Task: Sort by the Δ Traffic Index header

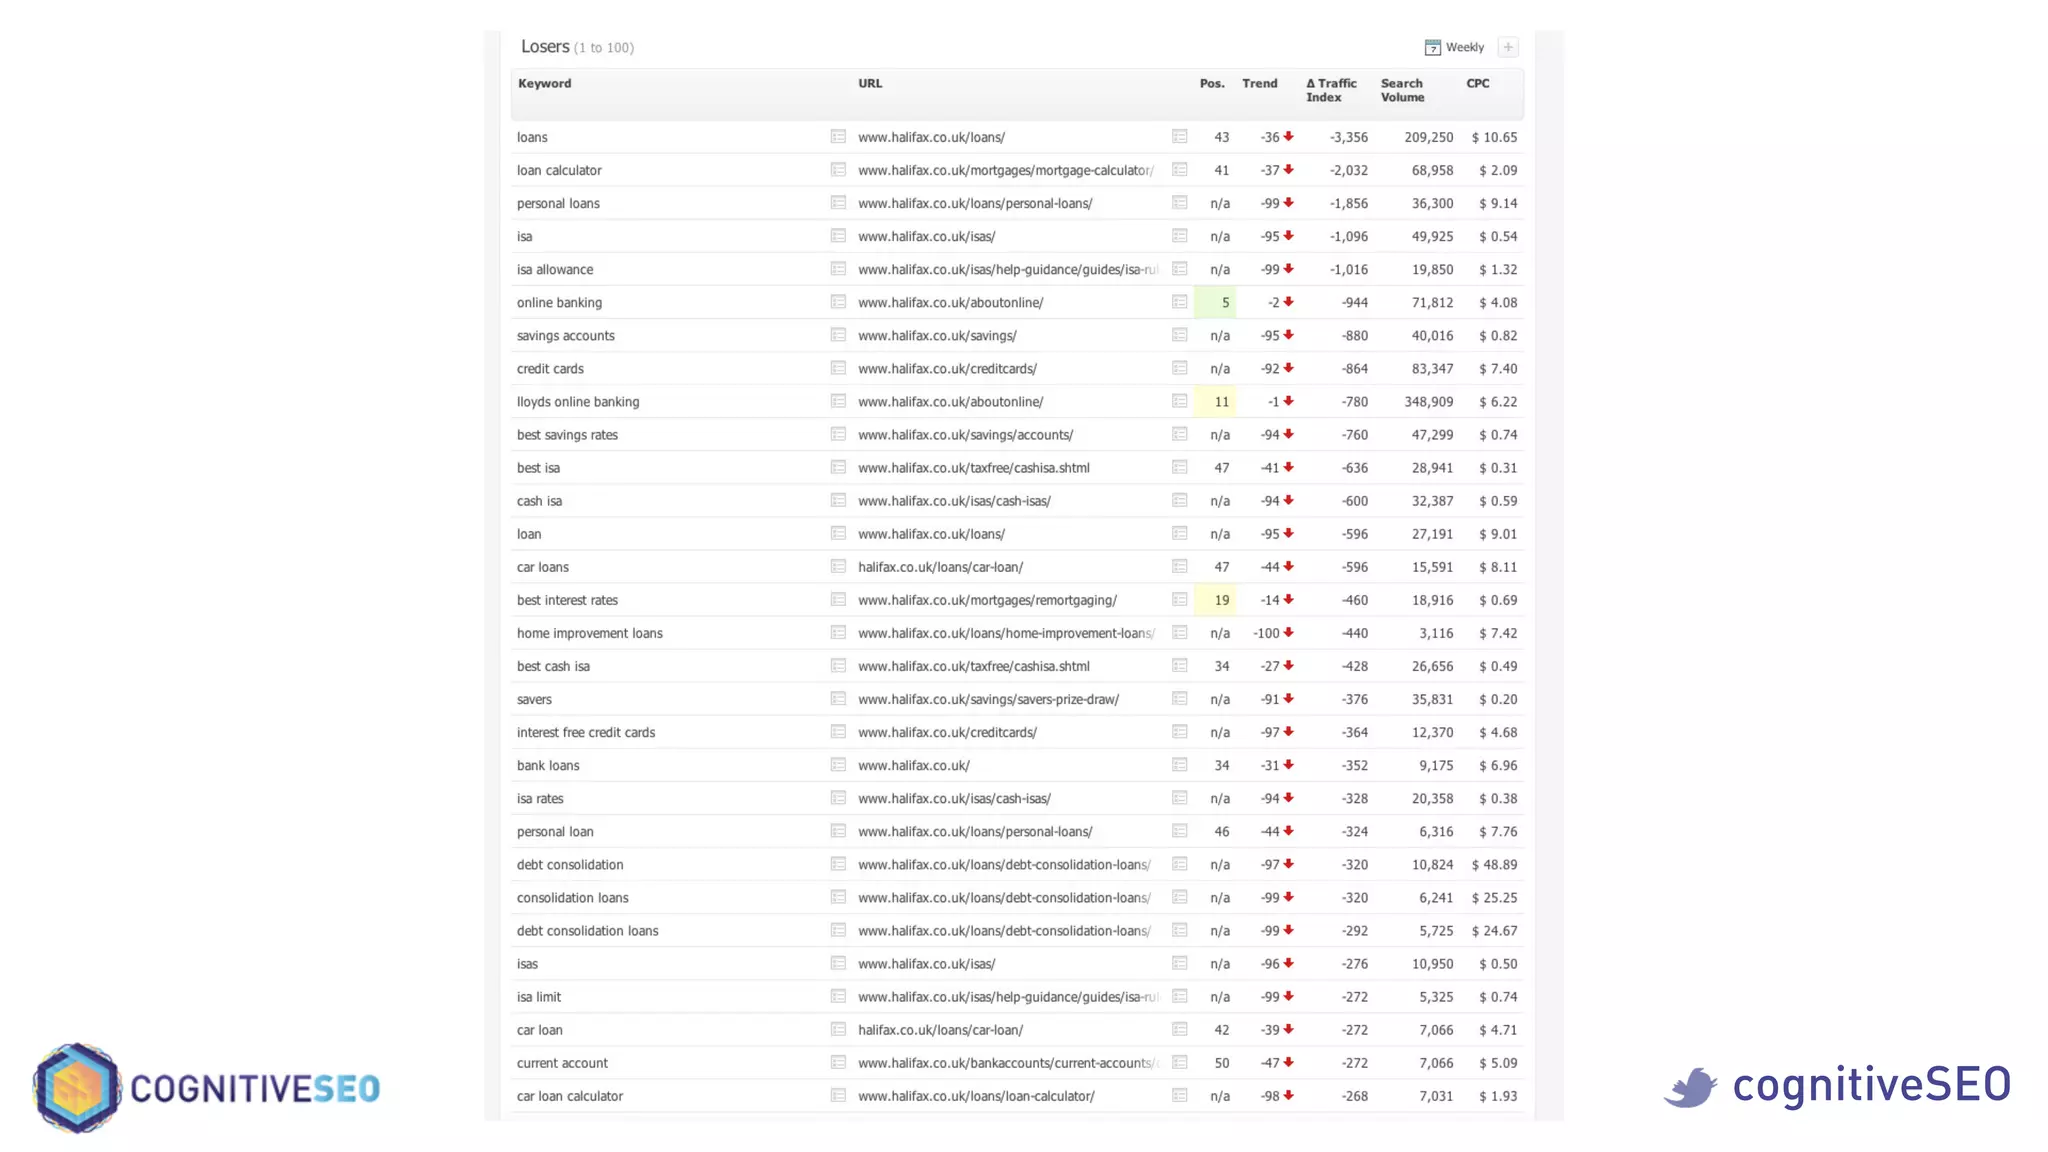Action: pyautogui.click(x=1331, y=90)
